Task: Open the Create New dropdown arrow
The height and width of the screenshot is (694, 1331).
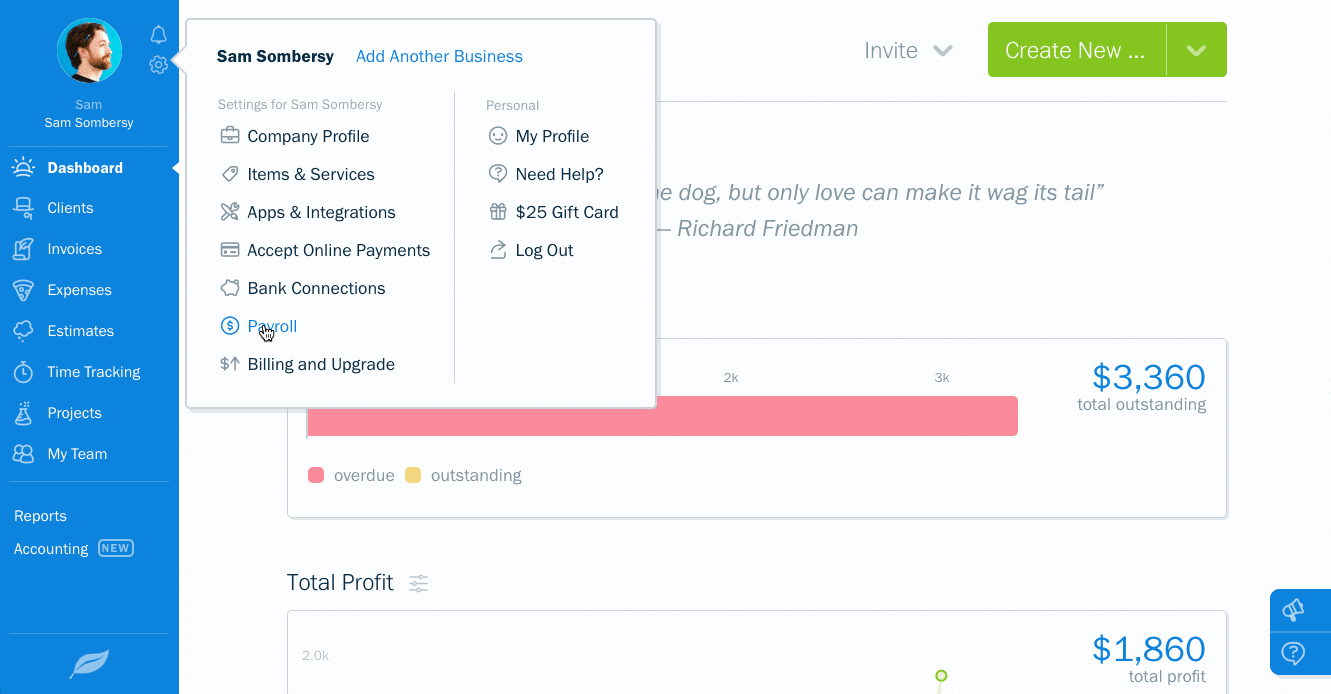Action: (x=1196, y=51)
